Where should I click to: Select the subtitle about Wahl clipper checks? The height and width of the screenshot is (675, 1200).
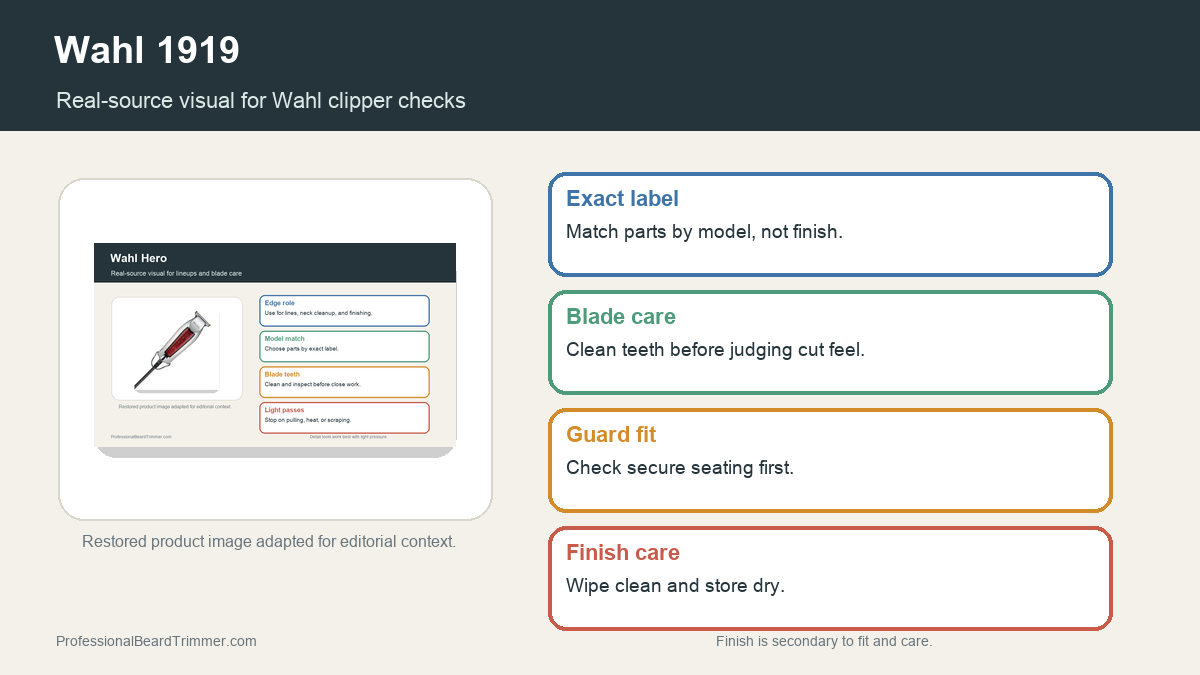(261, 100)
